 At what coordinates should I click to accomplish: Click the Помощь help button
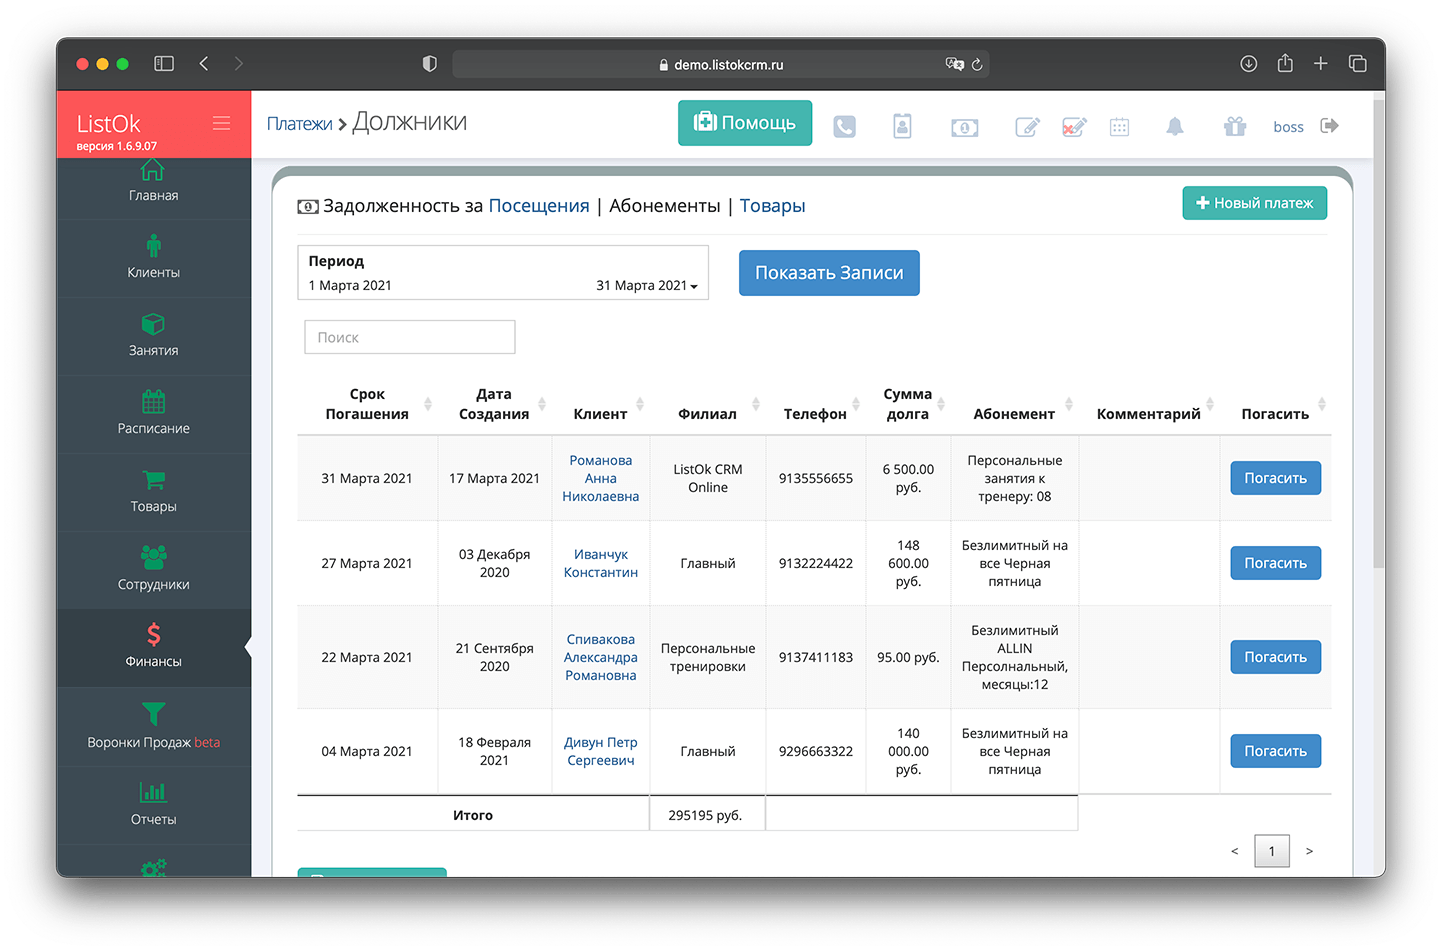coord(745,123)
